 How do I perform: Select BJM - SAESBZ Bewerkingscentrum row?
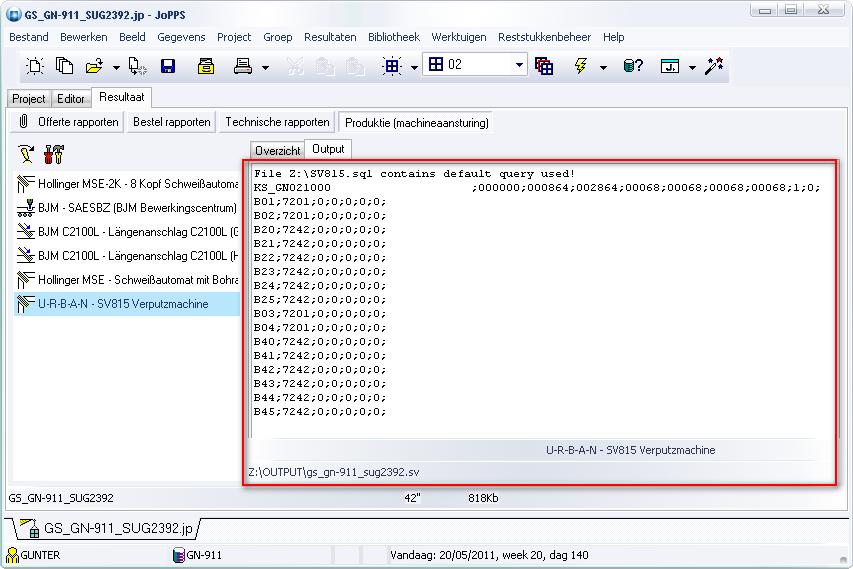(x=127, y=208)
